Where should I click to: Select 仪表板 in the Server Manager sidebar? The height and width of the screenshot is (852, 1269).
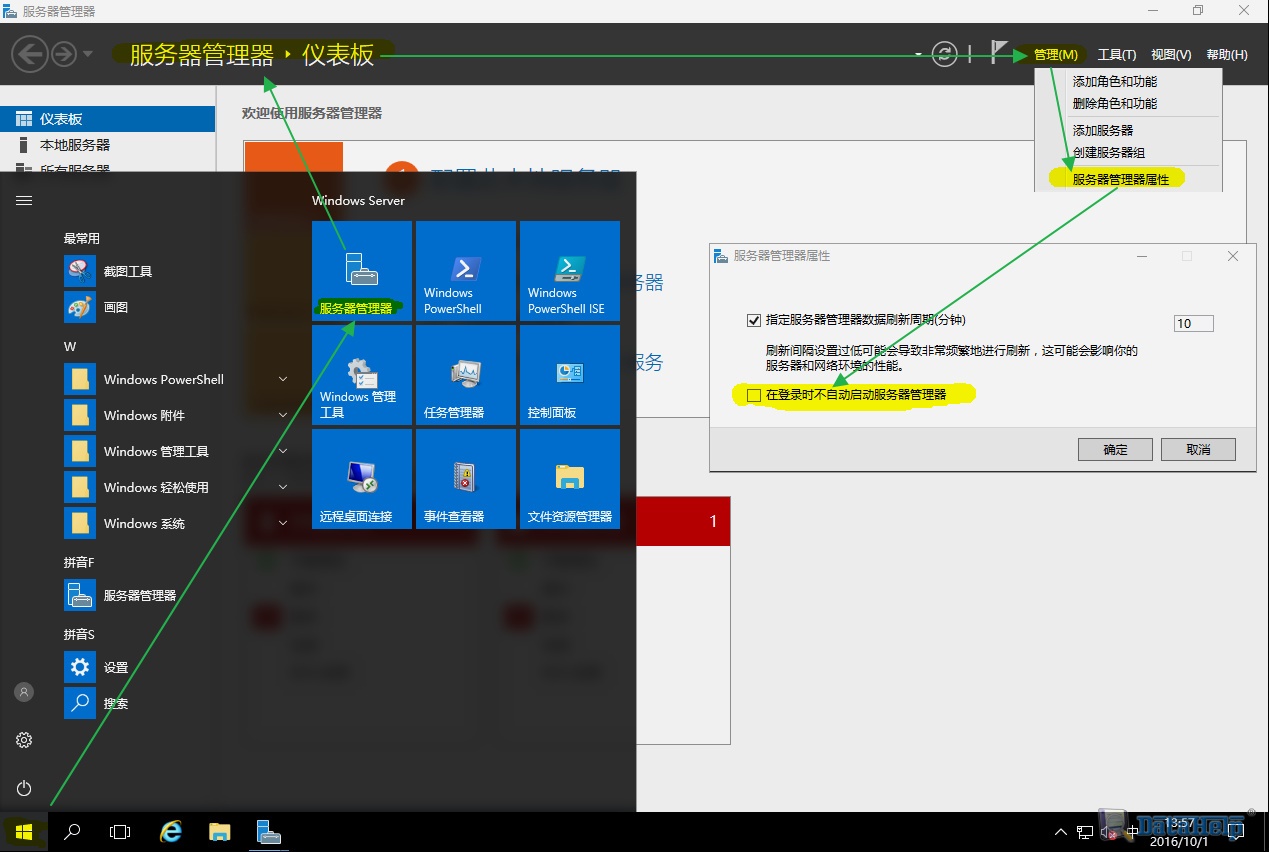(x=108, y=119)
